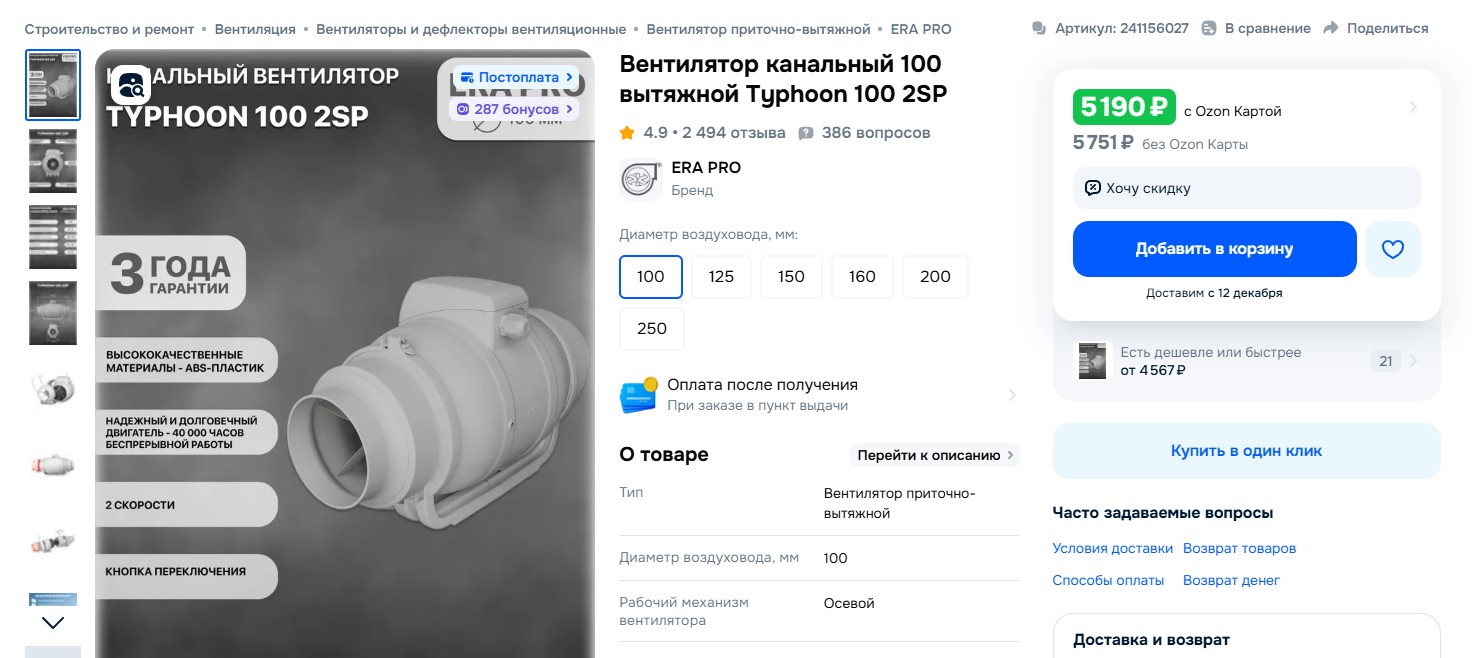Select the second product thumbnail
The height and width of the screenshot is (658, 1472).
pos(53,160)
